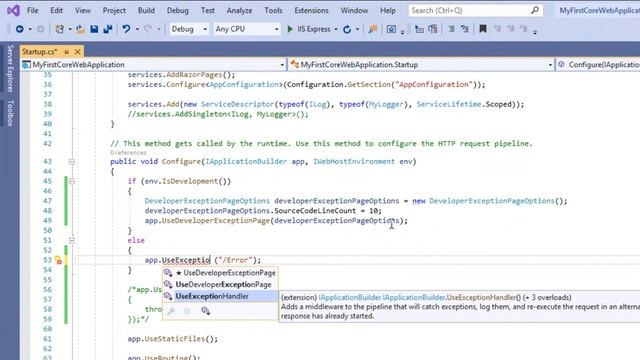Toggle a bookmark with the bookmark icon
This screenshot has width=640, height=360.
point(483,29)
